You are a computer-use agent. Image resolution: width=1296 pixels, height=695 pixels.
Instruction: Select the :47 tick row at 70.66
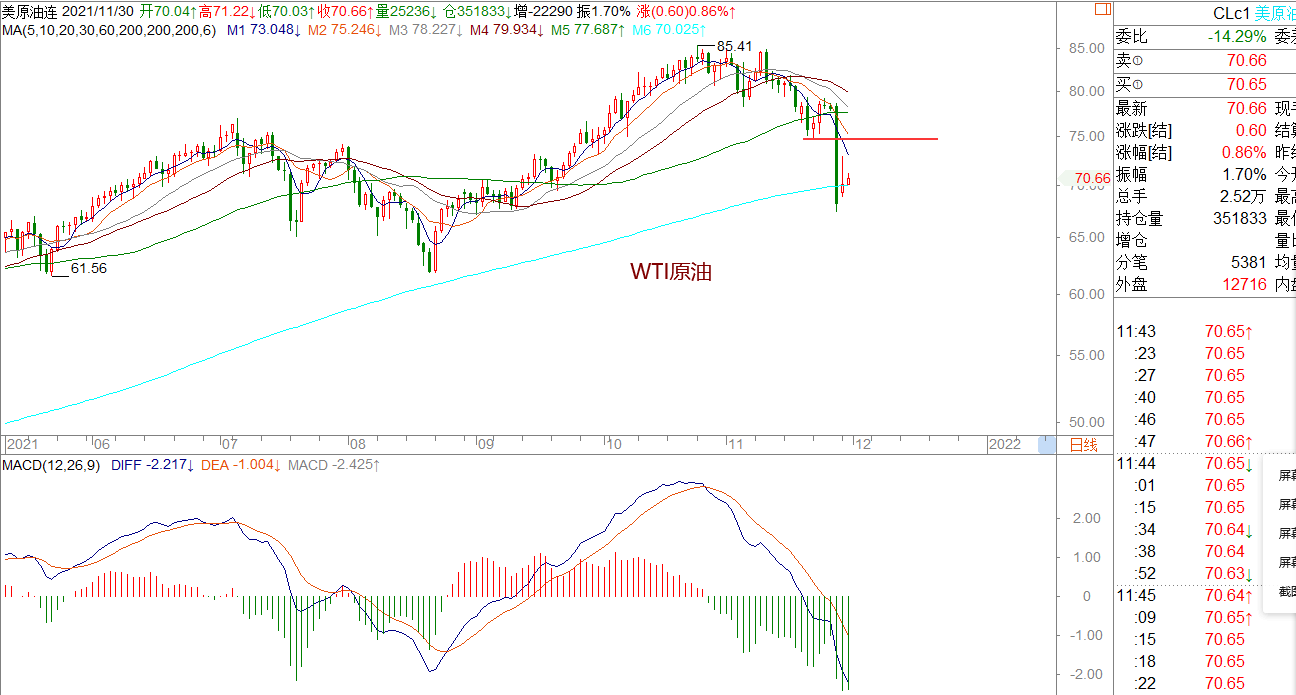point(1185,441)
